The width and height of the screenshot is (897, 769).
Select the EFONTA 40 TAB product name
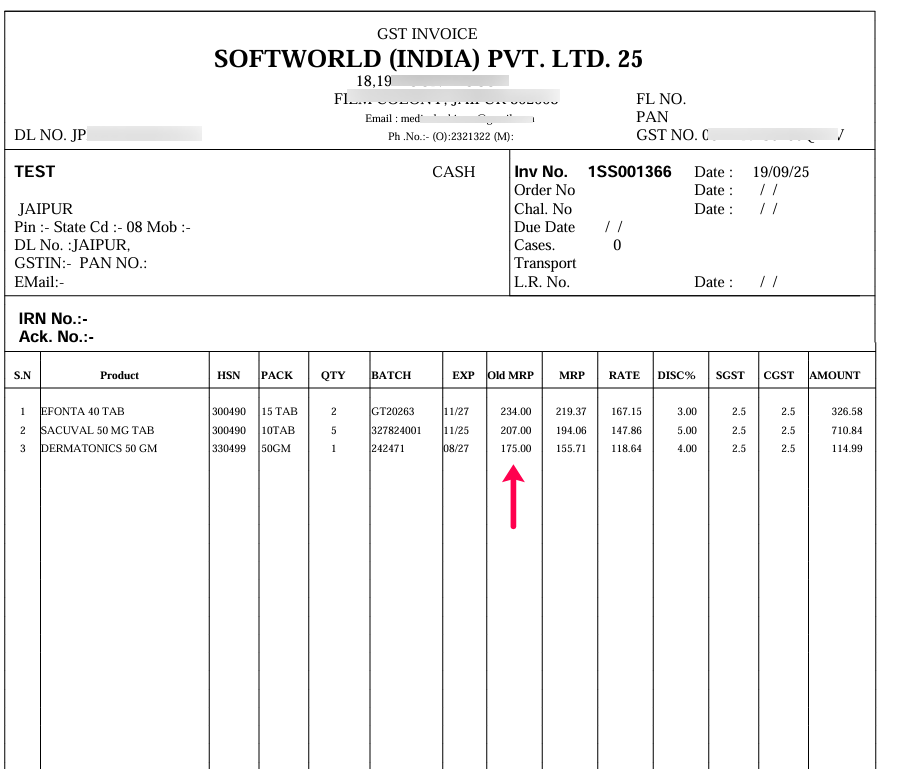(x=82, y=411)
